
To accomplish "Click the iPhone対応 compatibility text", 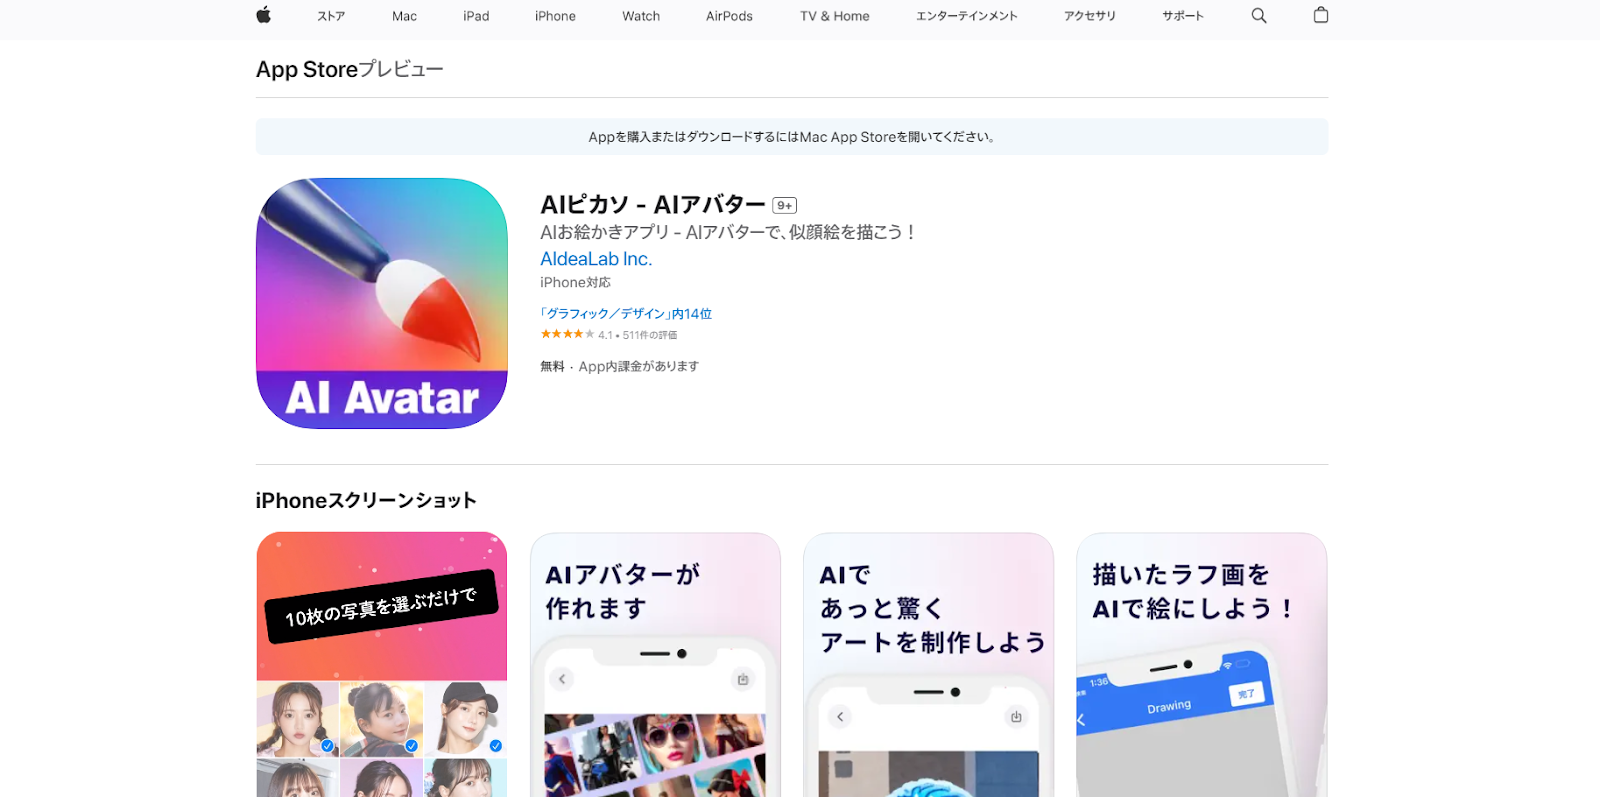I will point(575,283).
